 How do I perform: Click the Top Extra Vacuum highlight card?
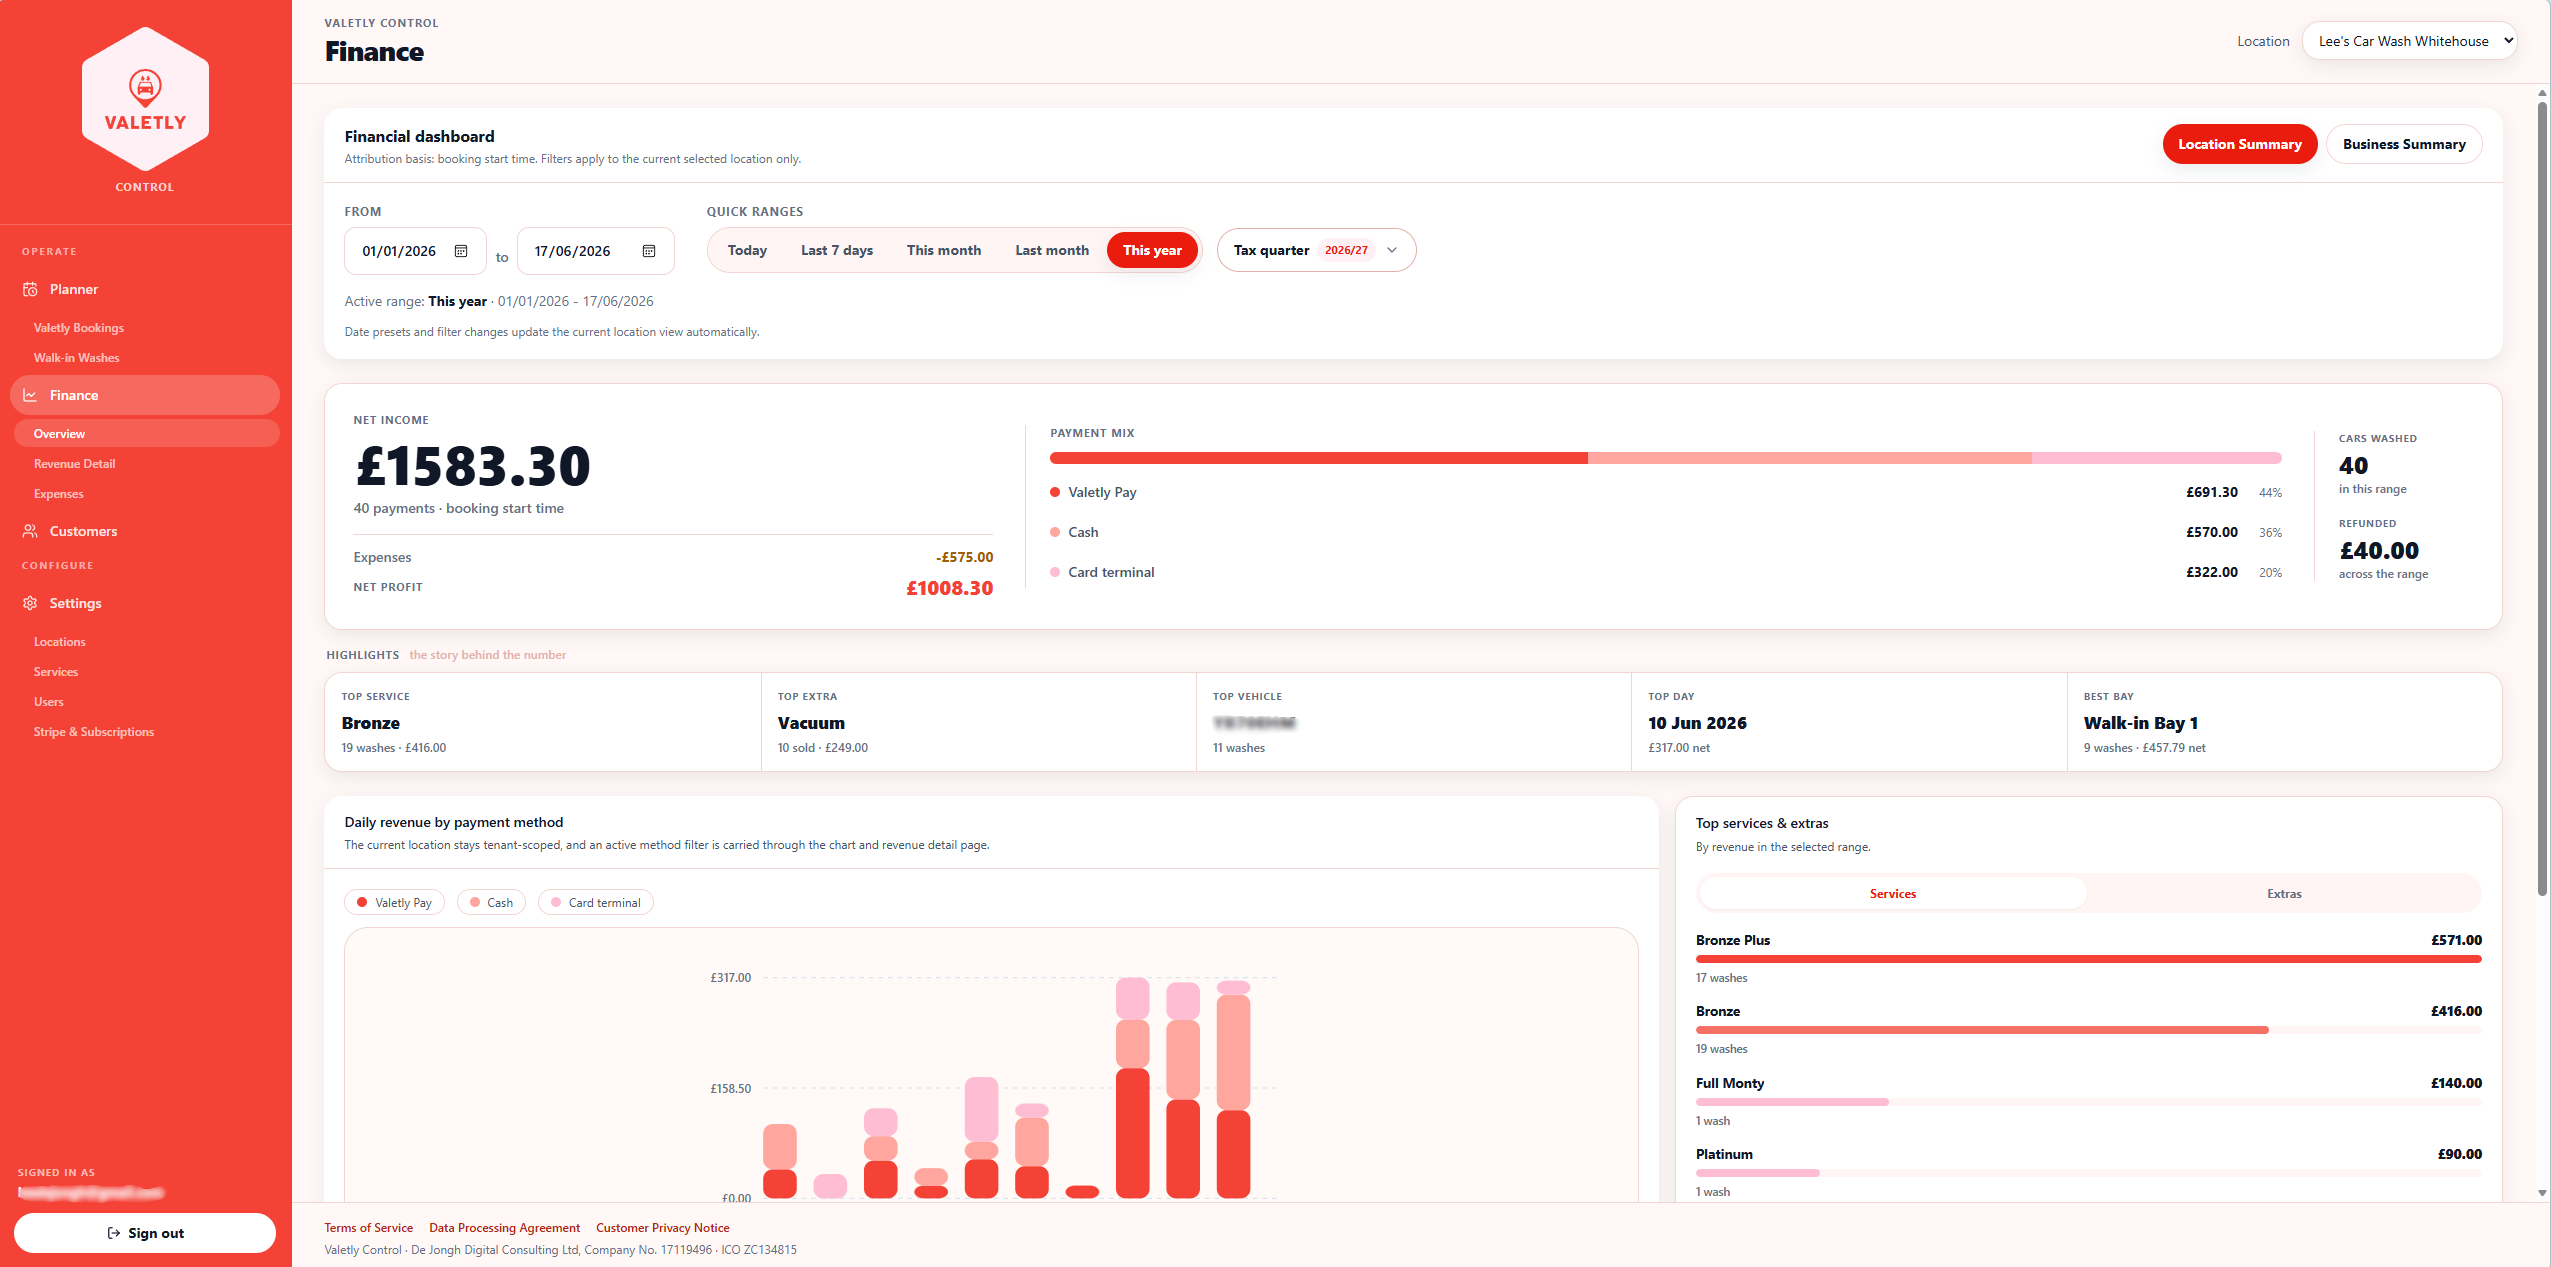pyautogui.click(x=979, y=721)
